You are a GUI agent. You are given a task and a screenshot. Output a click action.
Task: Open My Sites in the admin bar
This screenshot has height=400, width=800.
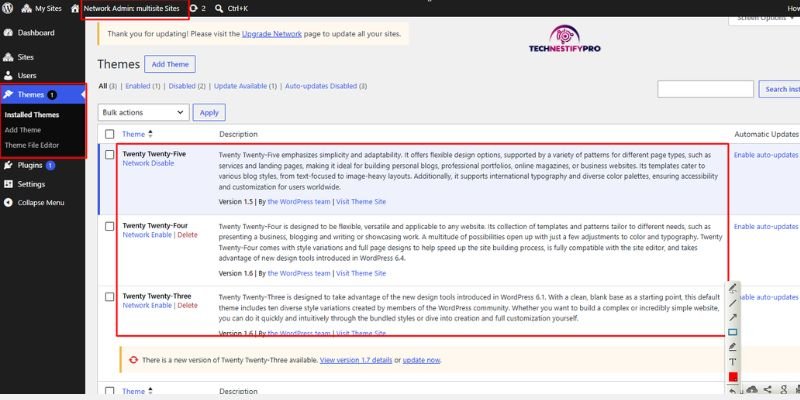tap(41, 9)
